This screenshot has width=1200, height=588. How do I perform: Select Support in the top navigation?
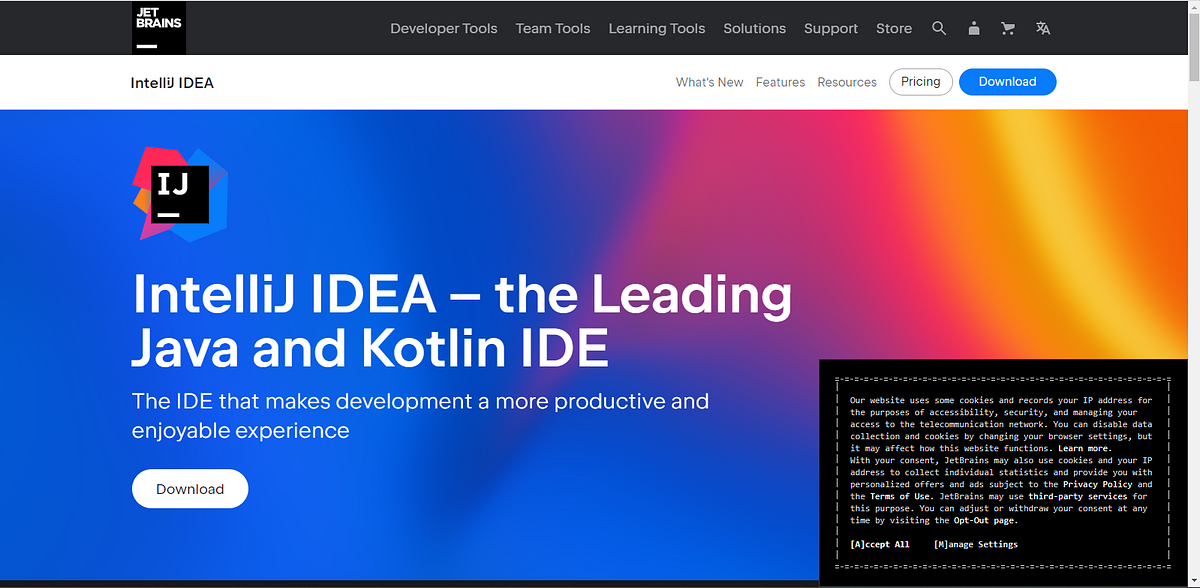pos(830,28)
